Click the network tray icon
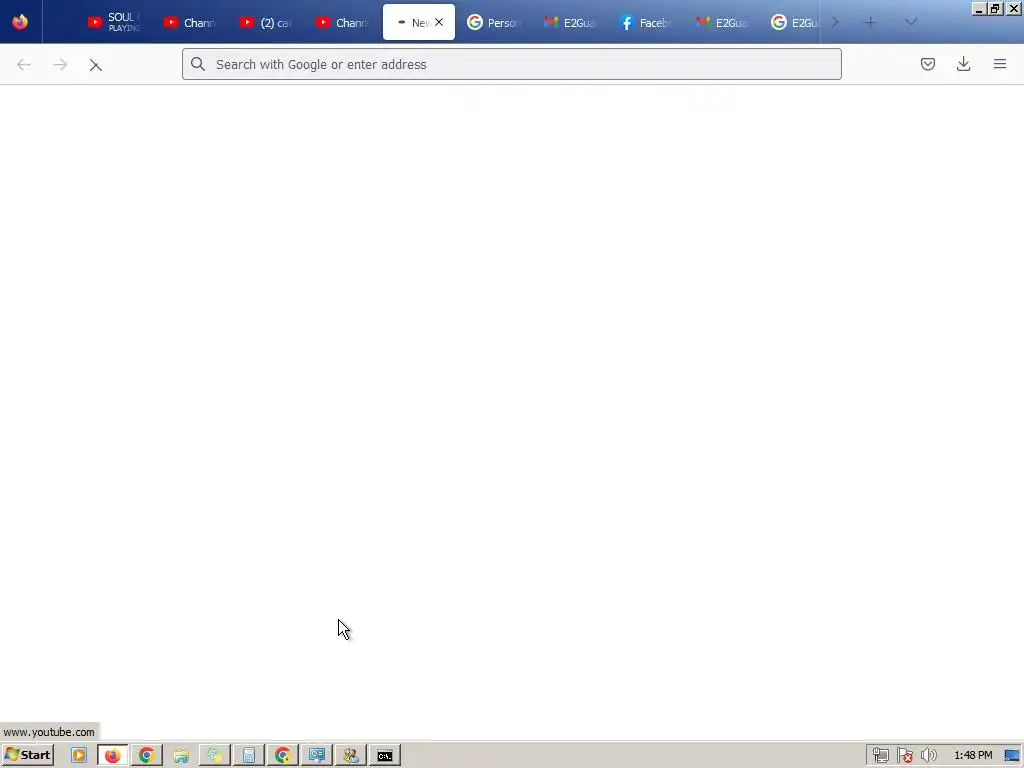This screenshot has width=1024, height=768. pos(880,756)
